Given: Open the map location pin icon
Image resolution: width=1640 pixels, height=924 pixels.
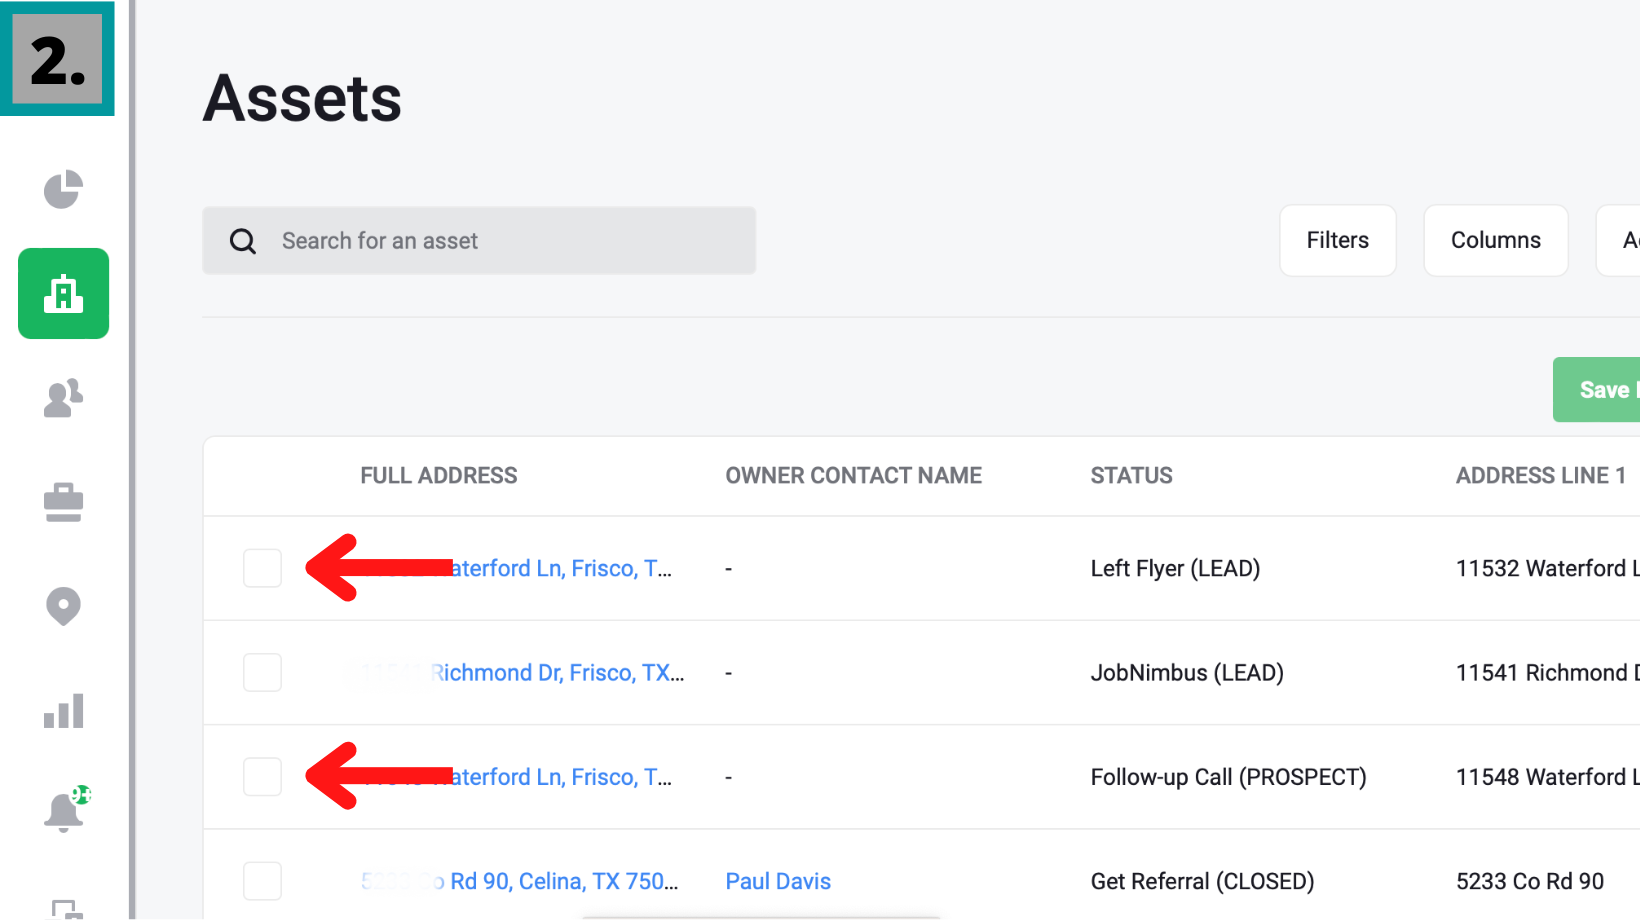Looking at the screenshot, I should pos(63,606).
